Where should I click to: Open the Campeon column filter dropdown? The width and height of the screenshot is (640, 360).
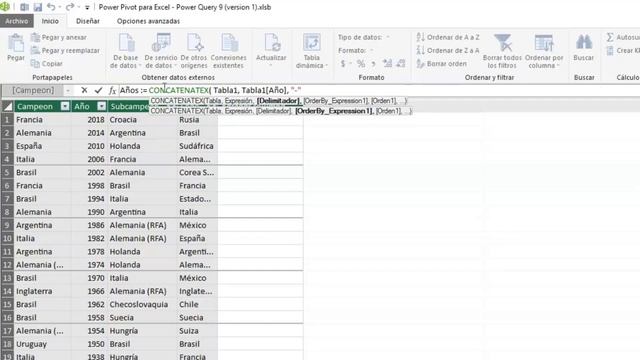click(65, 107)
